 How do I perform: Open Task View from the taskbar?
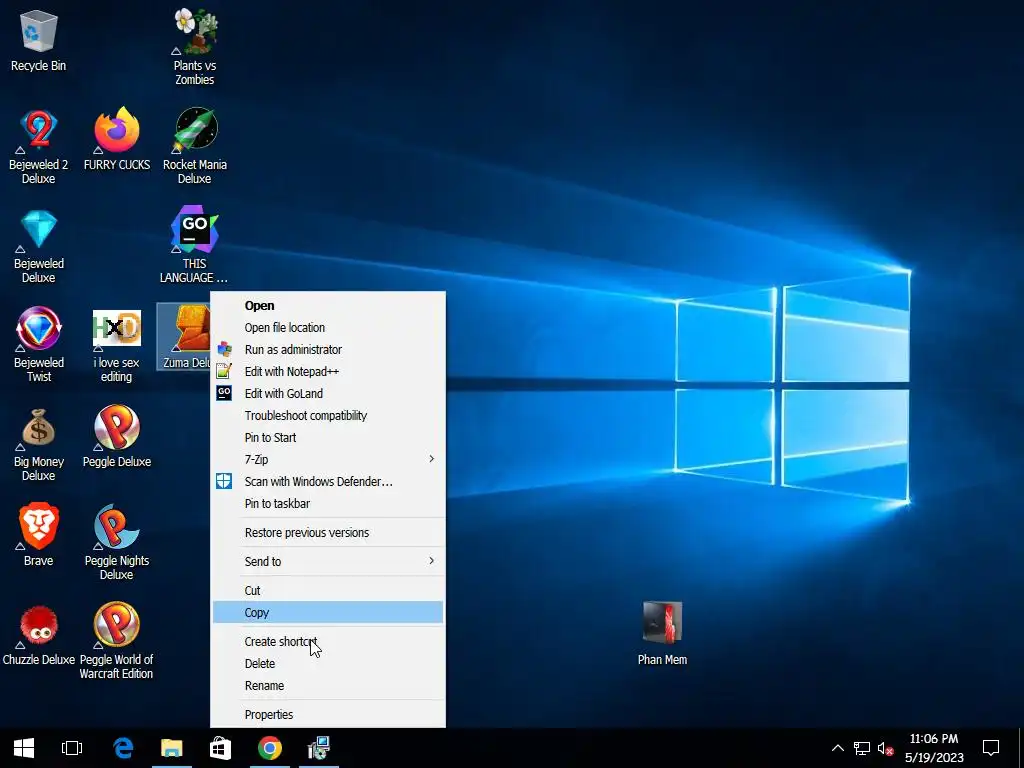72,748
